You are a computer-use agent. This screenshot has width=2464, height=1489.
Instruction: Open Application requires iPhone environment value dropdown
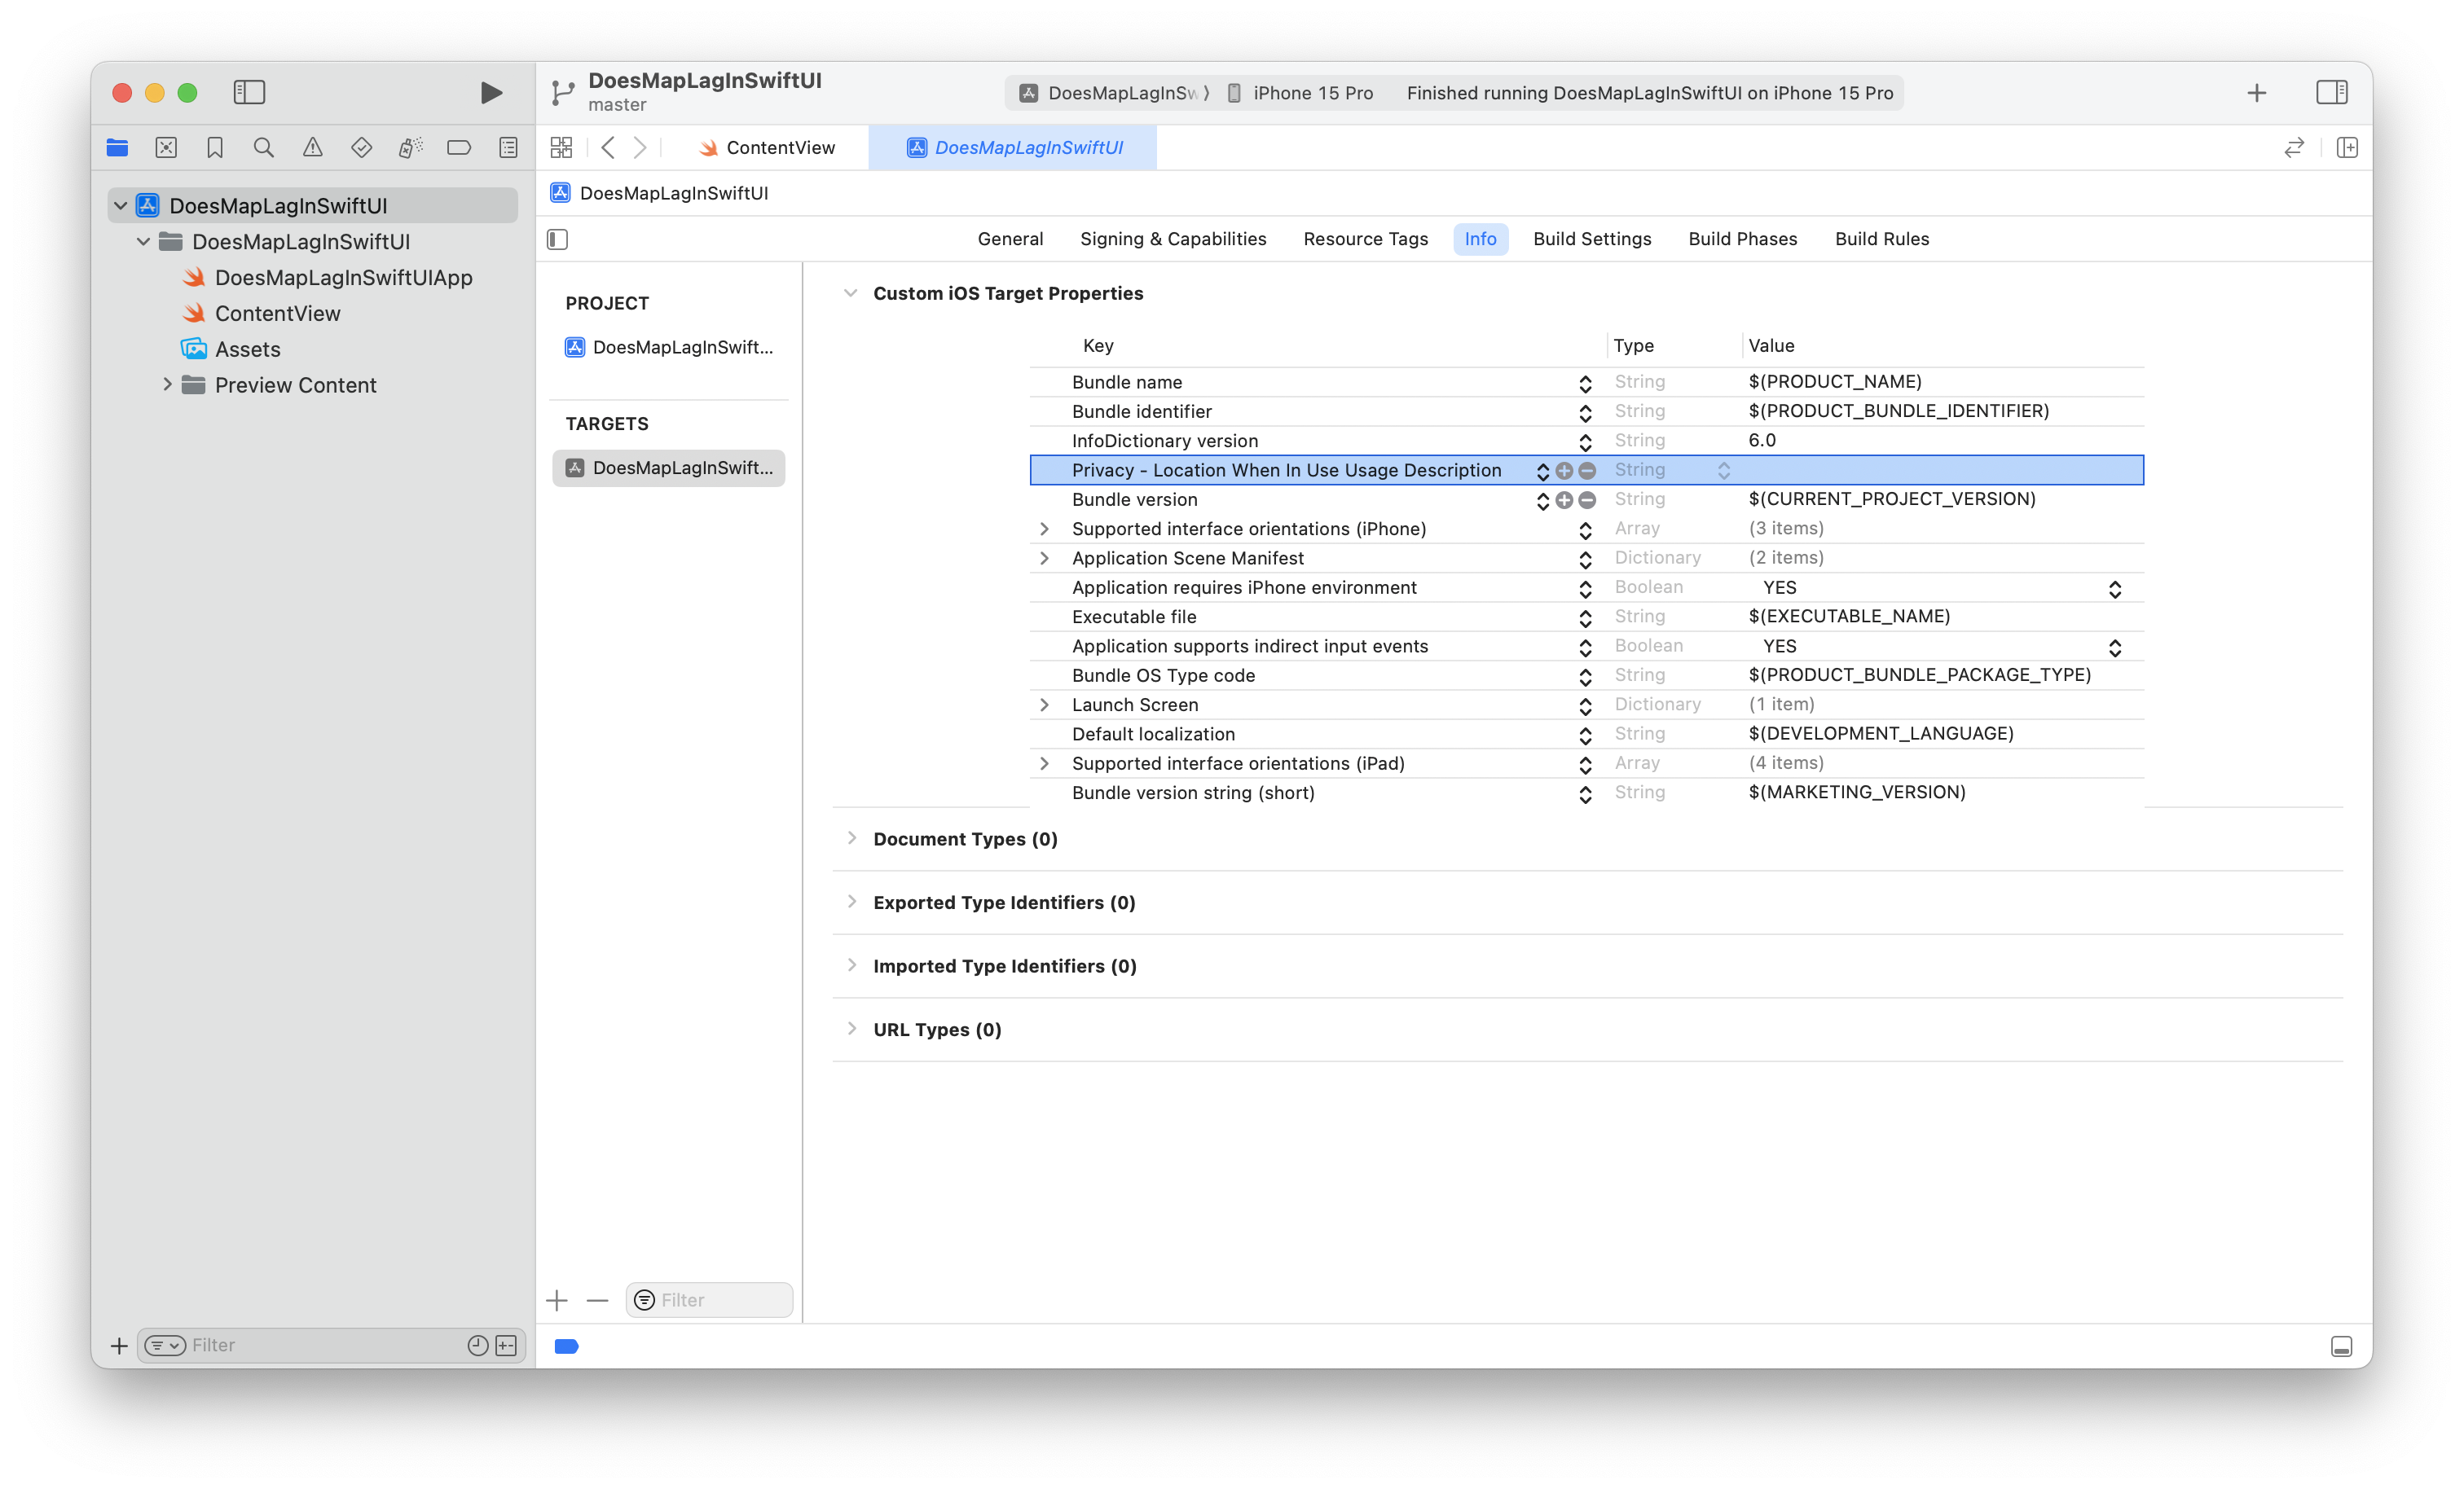[x=2114, y=589]
